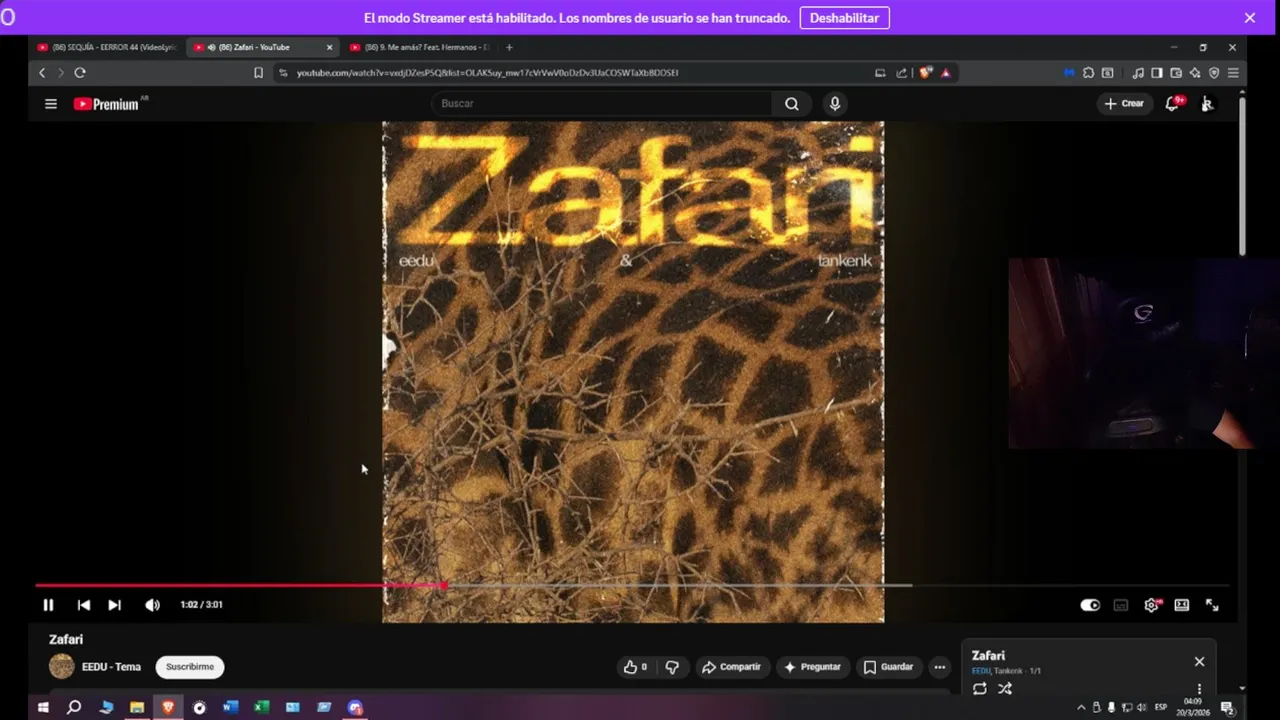Image resolution: width=1280 pixels, height=720 pixels.
Task: Open the browser extensions puzzle icon
Action: tap(1088, 73)
